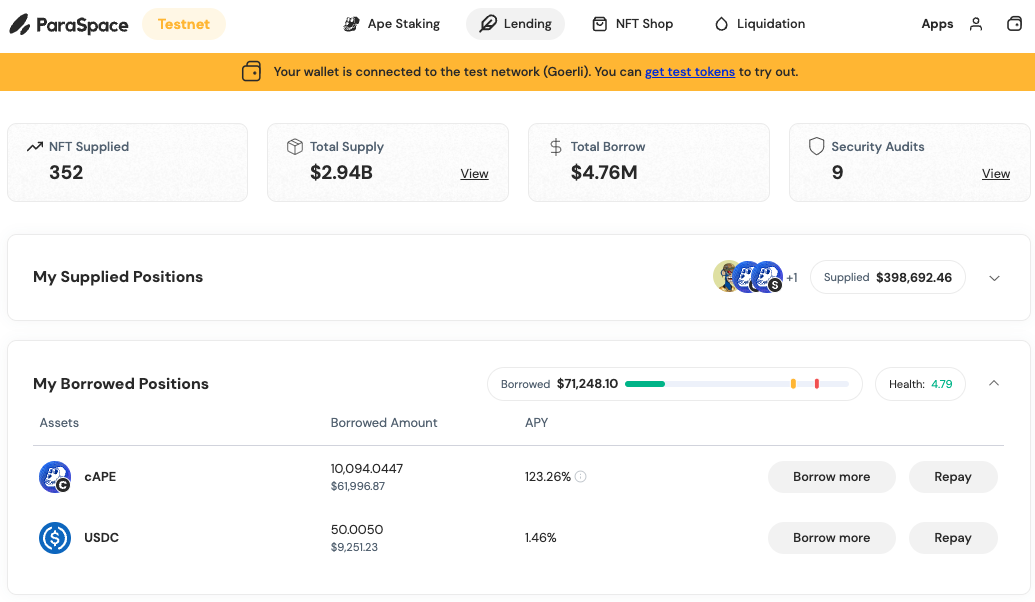Go to the NFT Shop tab
This screenshot has width=1035, height=602.
coord(632,24)
